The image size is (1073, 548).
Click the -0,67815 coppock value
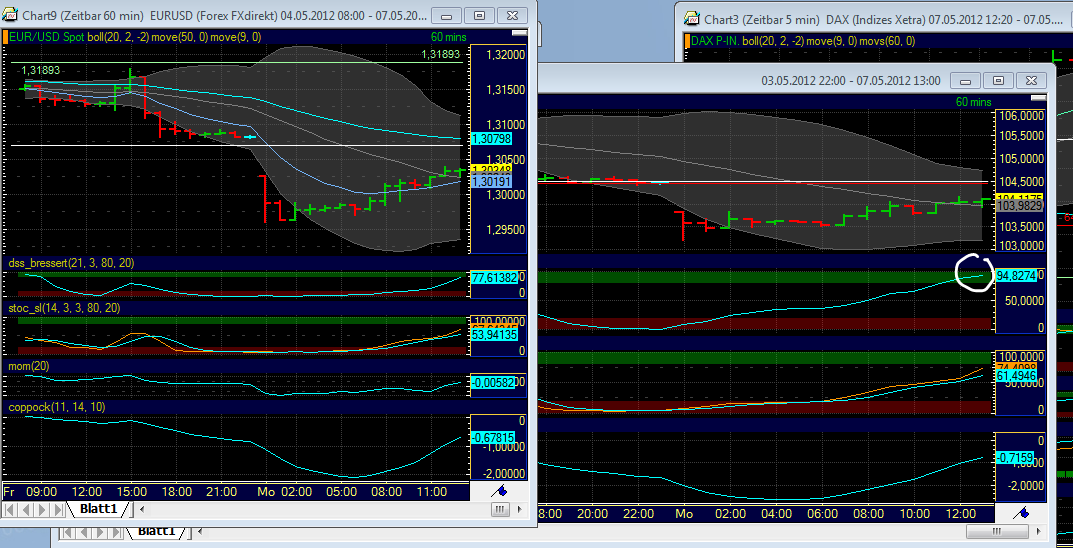tap(493, 437)
